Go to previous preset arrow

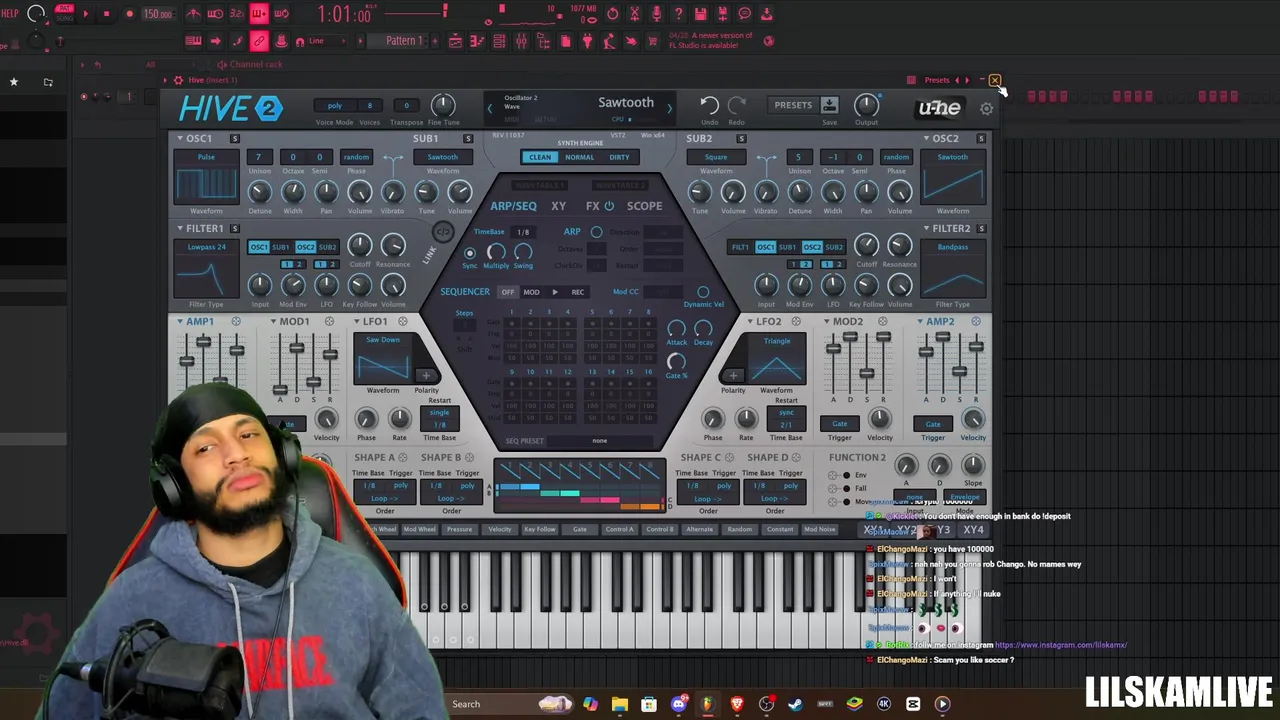click(x=489, y=107)
